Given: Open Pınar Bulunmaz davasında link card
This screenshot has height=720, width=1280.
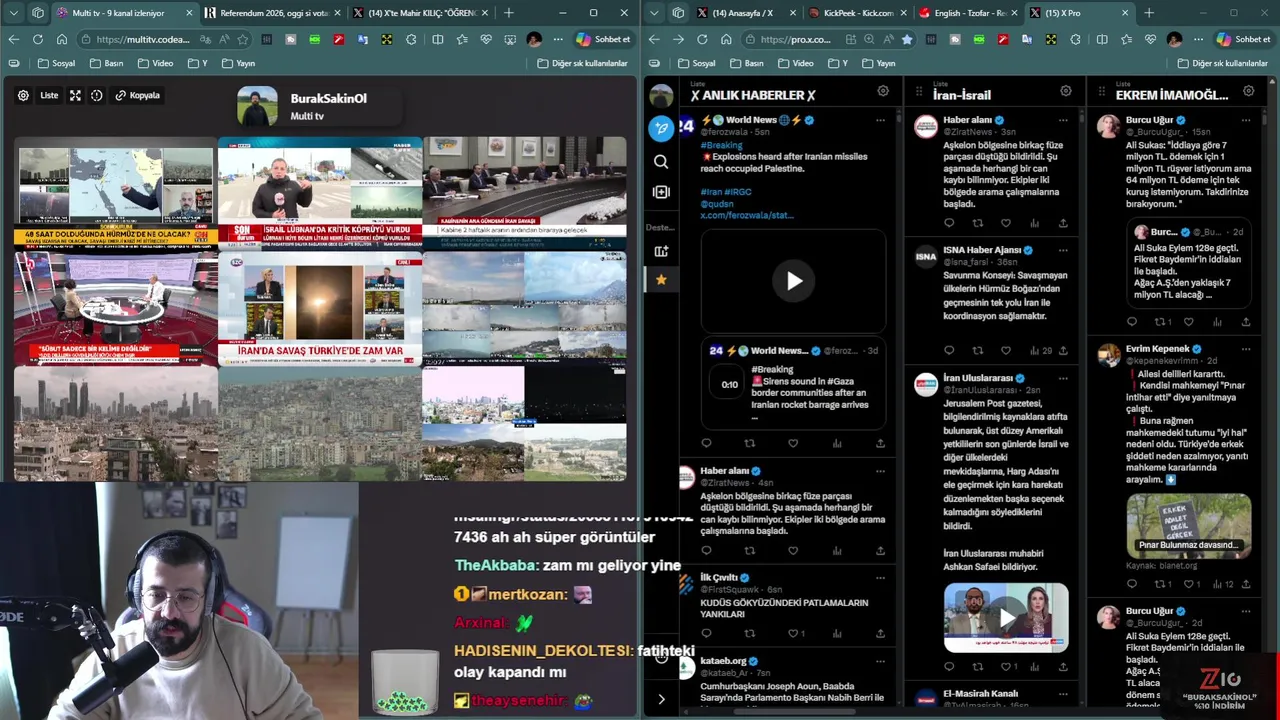Looking at the screenshot, I should pyautogui.click(x=1189, y=525).
